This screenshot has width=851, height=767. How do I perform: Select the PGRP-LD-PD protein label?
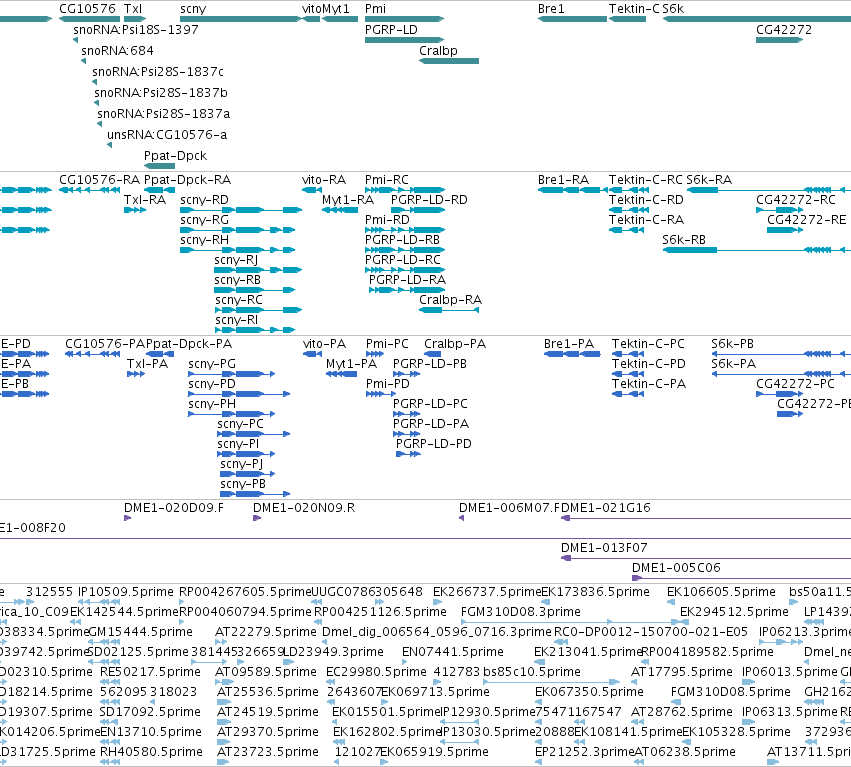coord(434,444)
